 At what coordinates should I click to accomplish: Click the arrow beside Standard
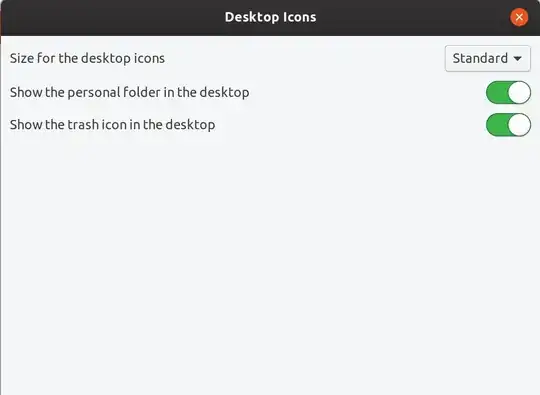tap(517, 59)
